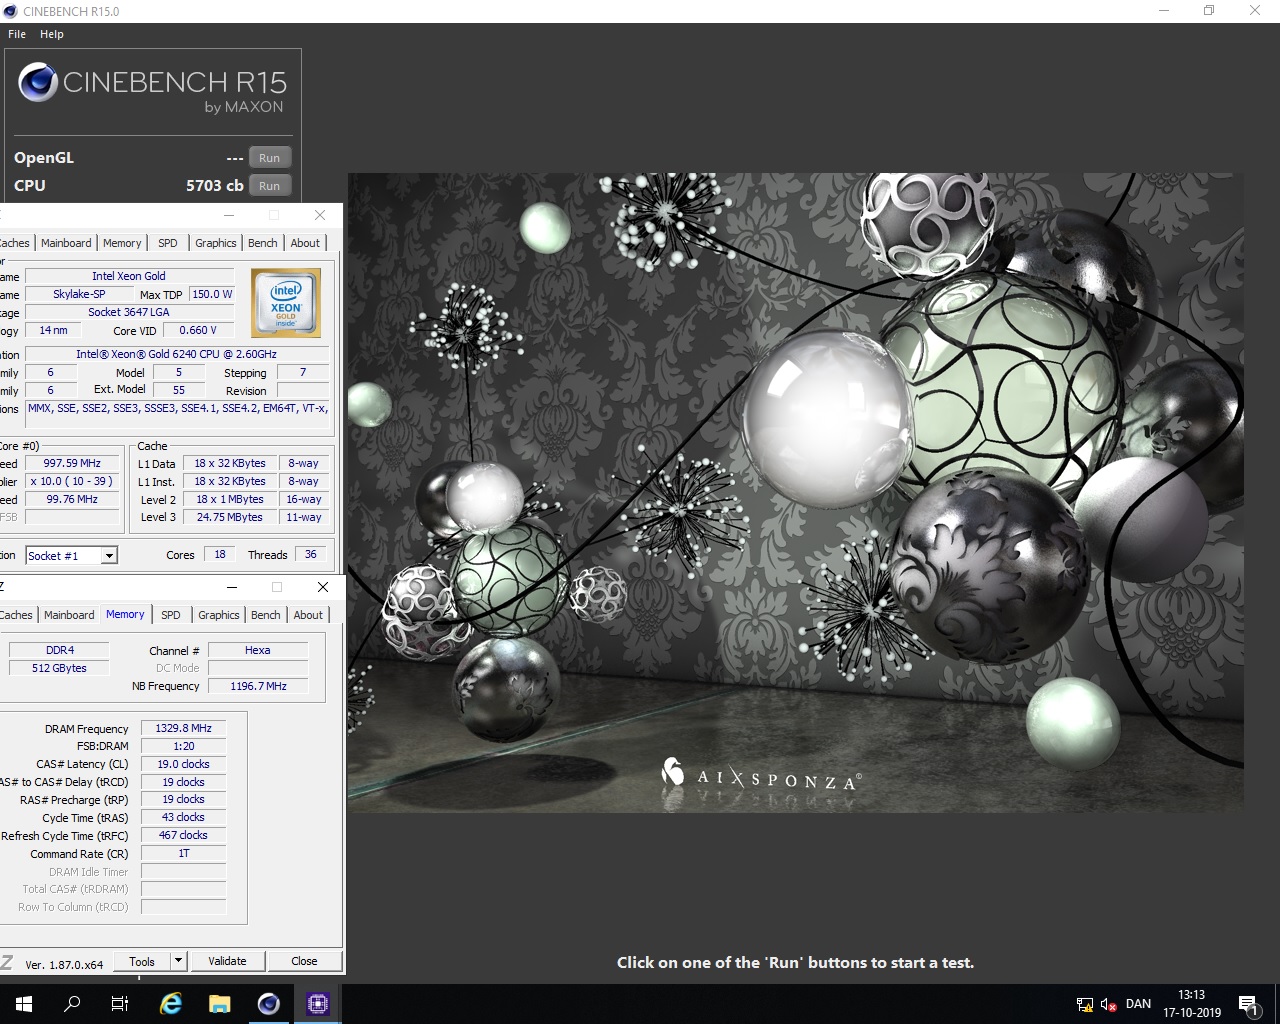Screen dimensions: 1280x1024
Task: Select Caches tab in lower CPU-Z window
Action: coord(16,615)
